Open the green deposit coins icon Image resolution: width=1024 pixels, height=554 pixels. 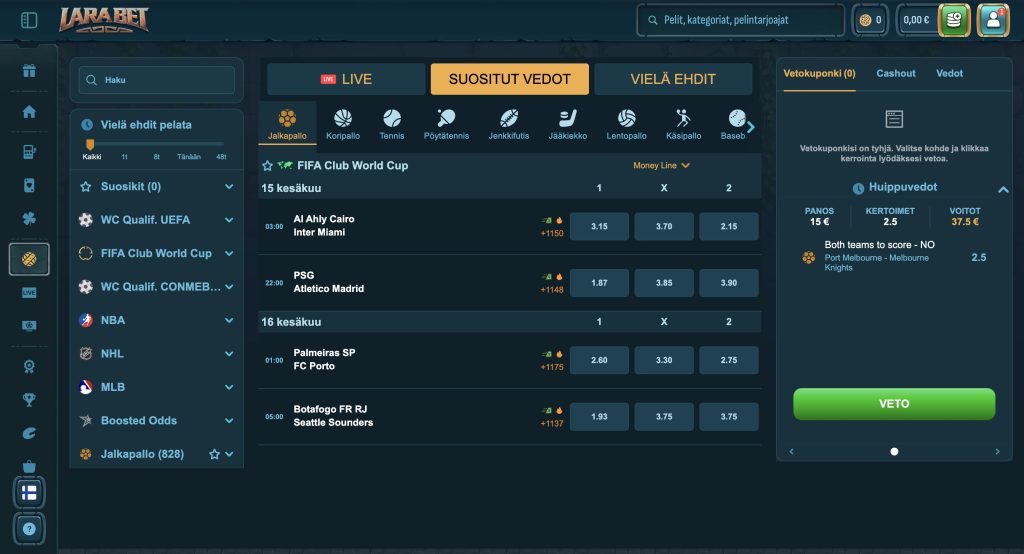(953, 20)
